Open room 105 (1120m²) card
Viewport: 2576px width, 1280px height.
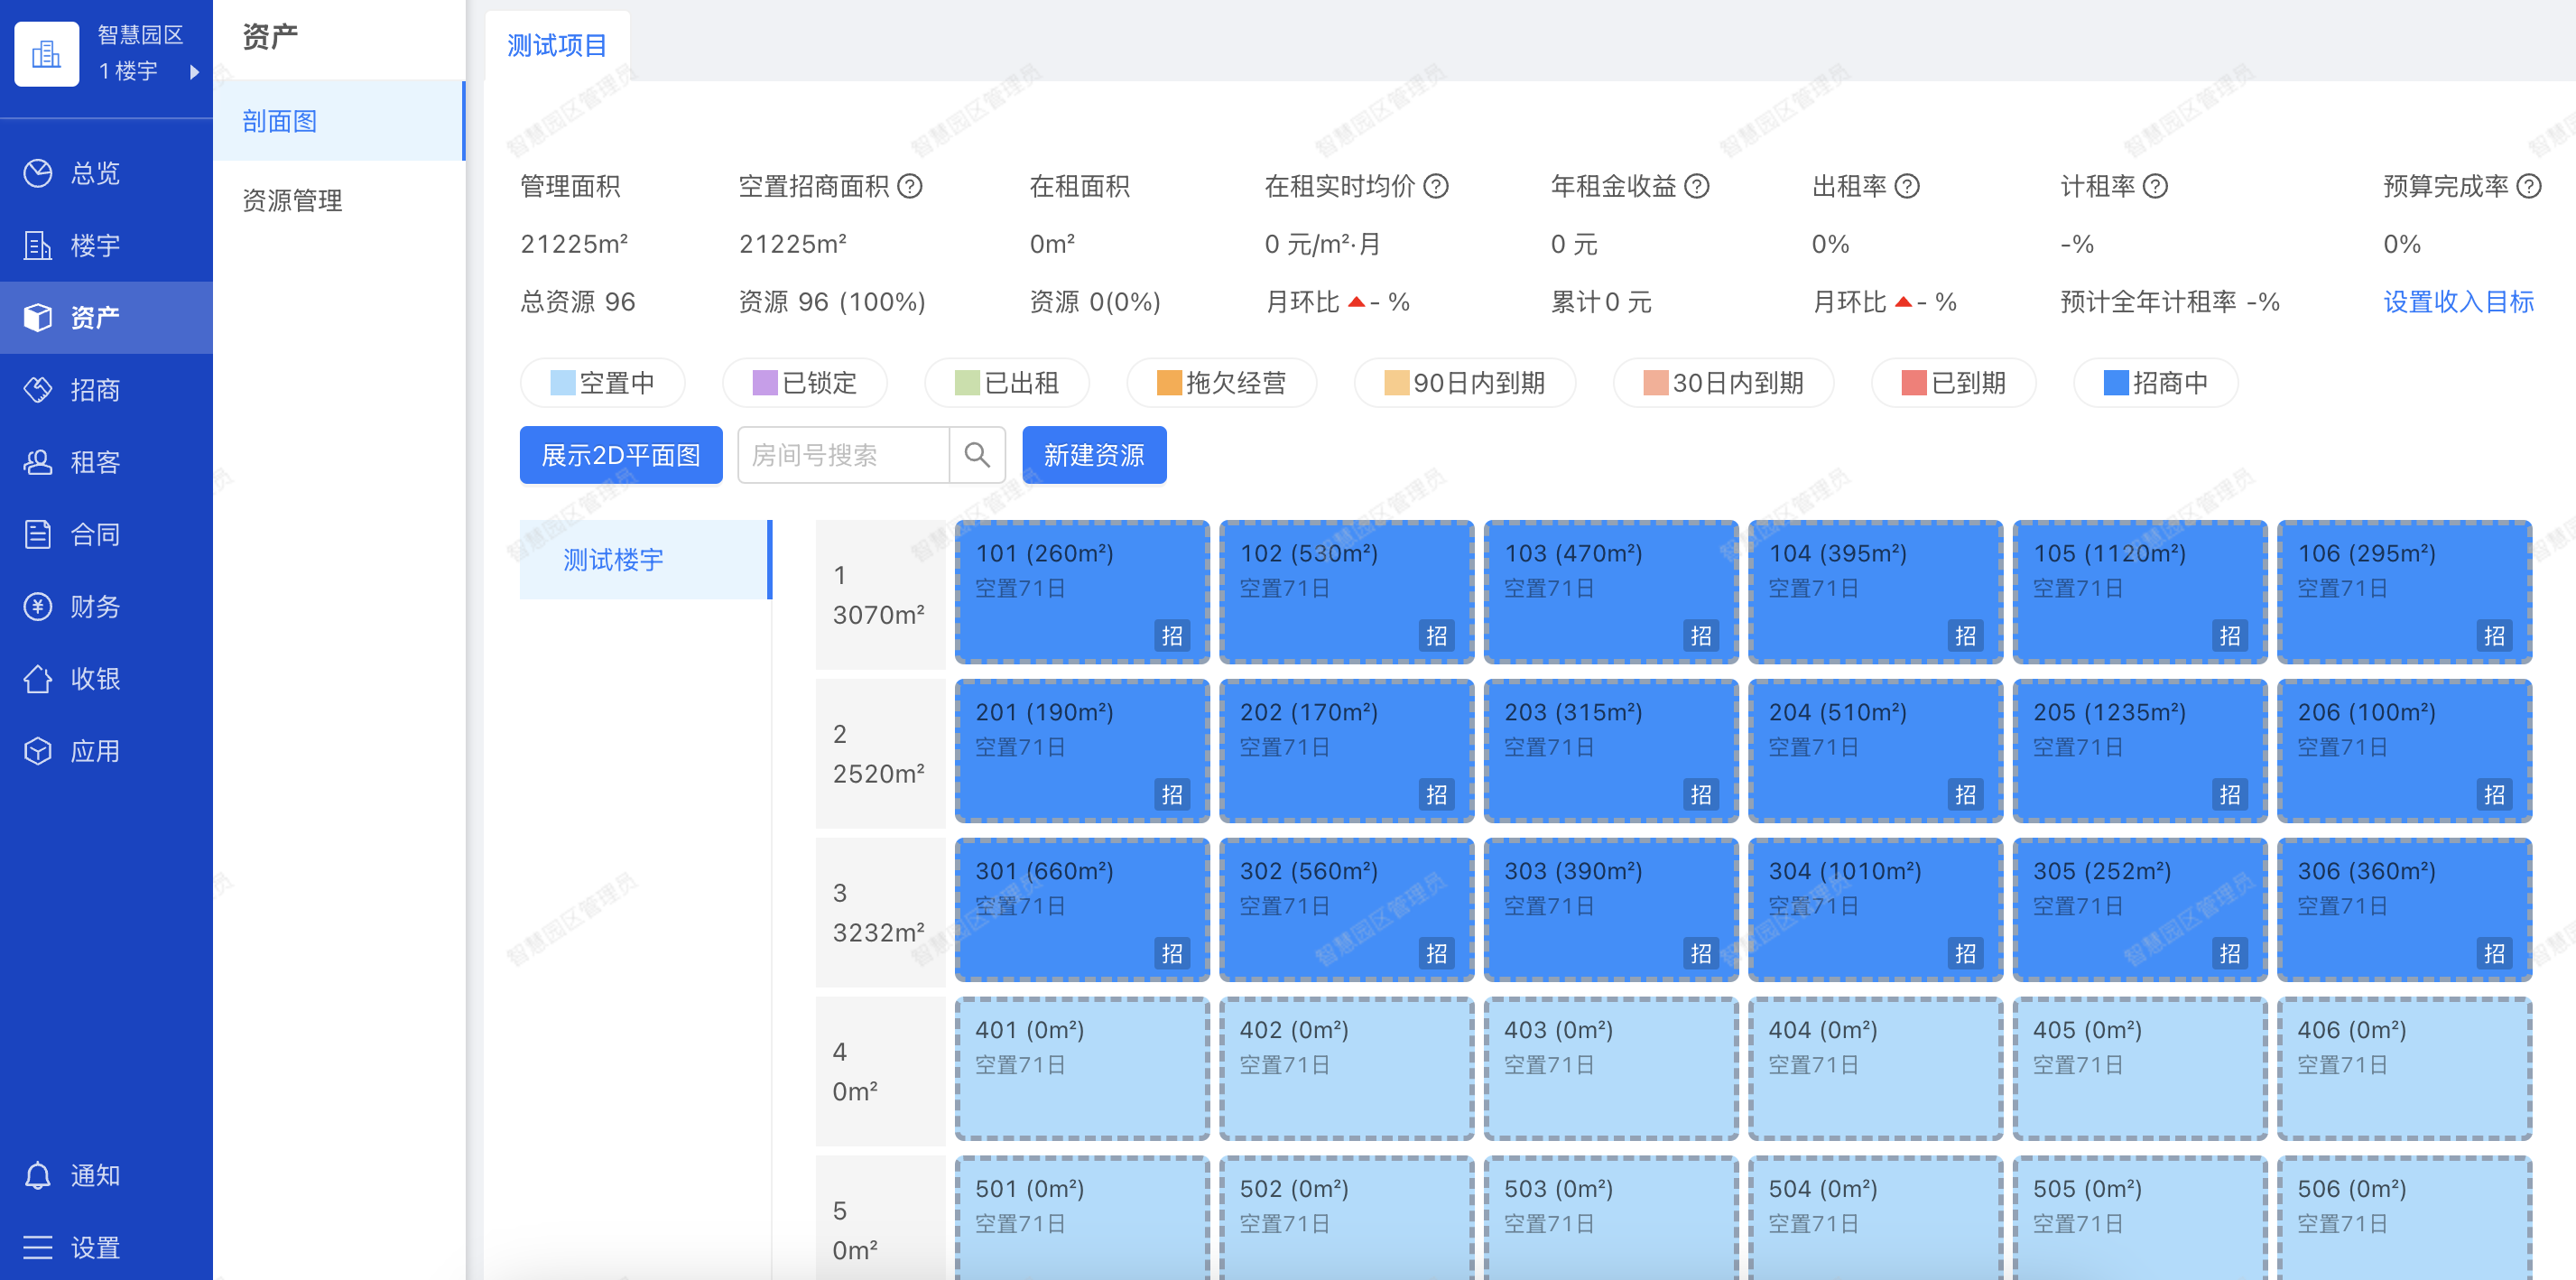2140,592
